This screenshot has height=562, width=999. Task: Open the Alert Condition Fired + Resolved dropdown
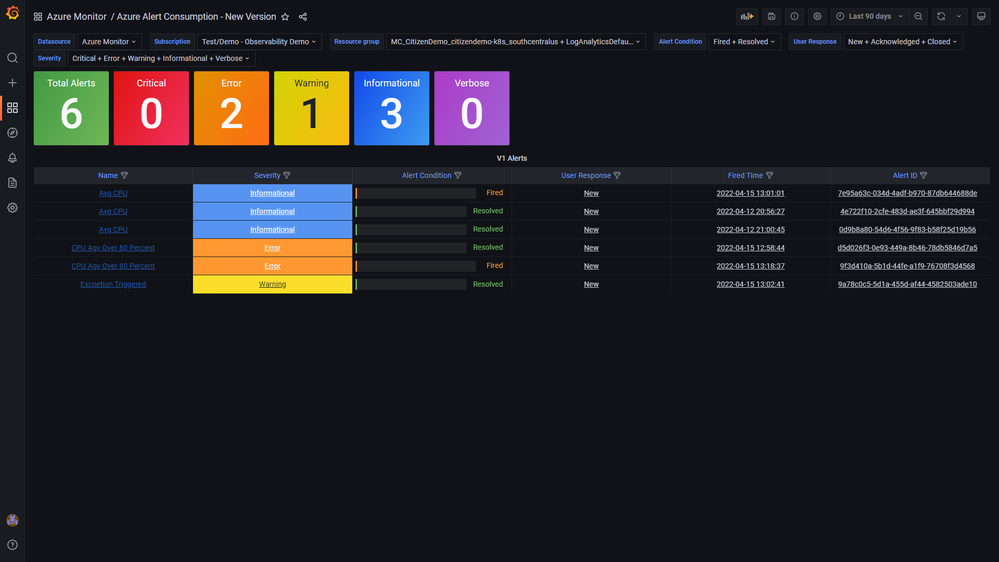coord(744,41)
